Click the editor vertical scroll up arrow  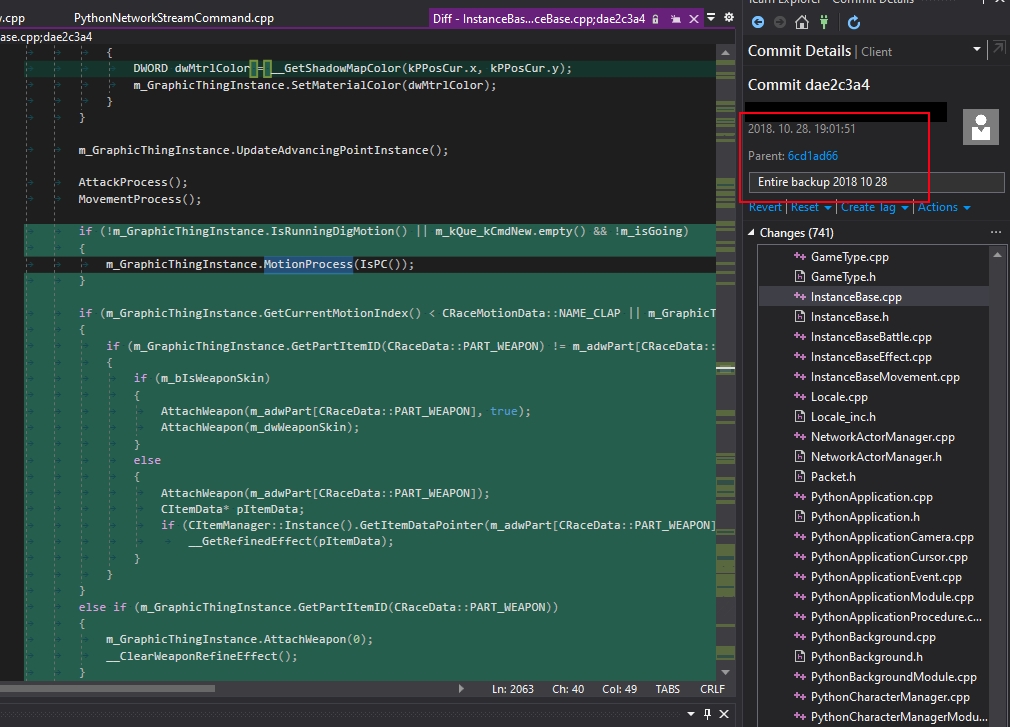click(725, 53)
